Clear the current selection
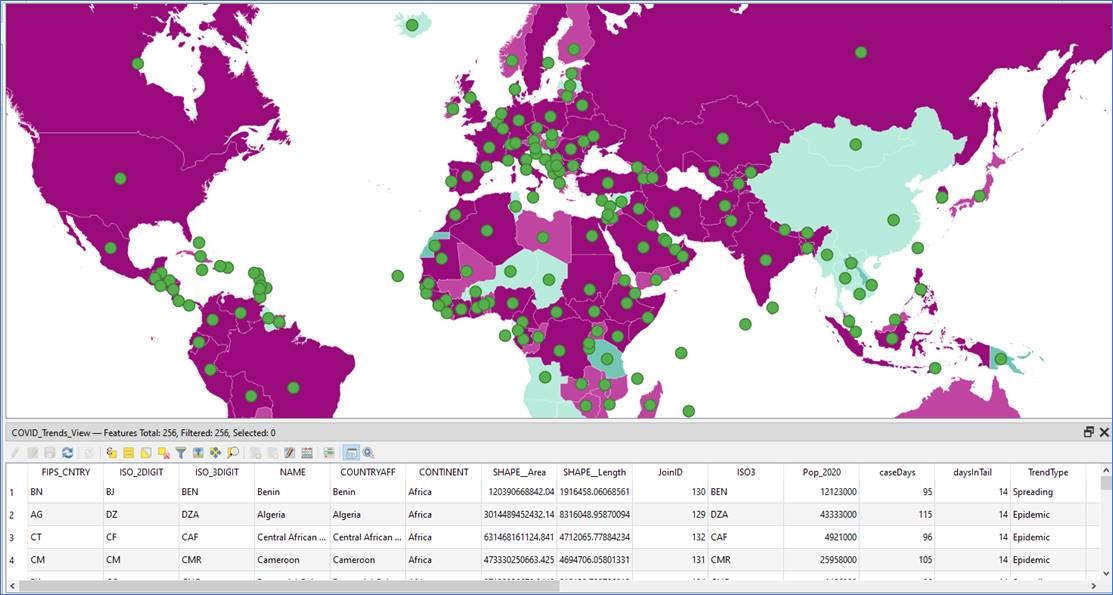Viewport: 1113px width, 595px height. (164, 453)
